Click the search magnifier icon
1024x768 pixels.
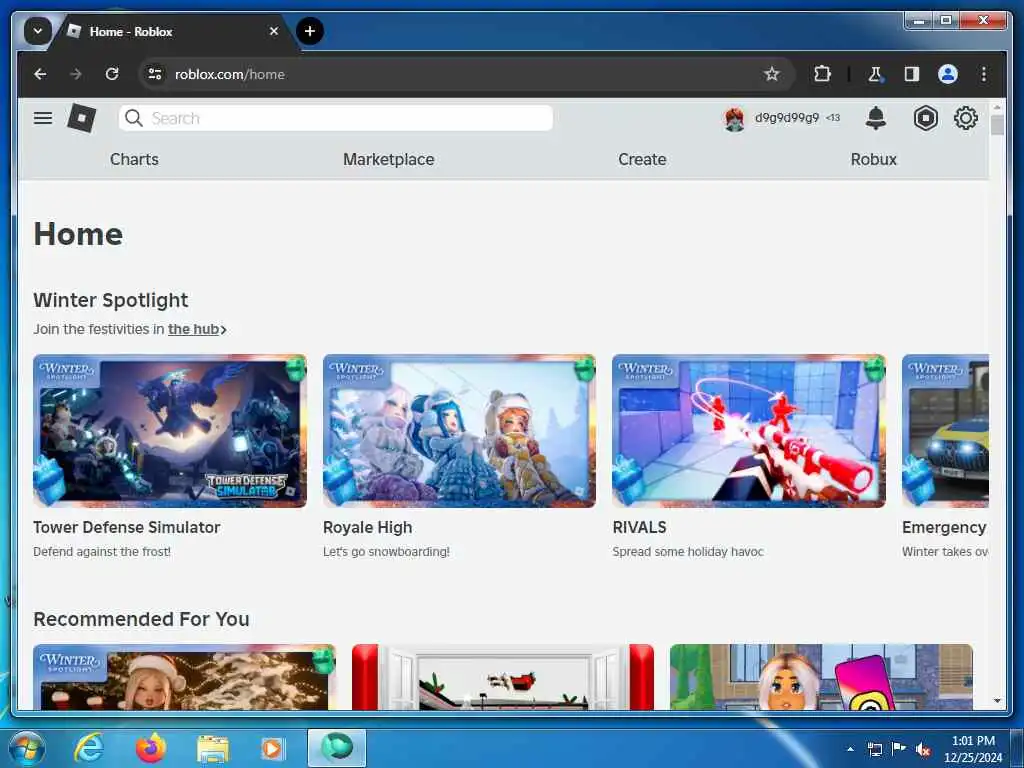point(134,118)
